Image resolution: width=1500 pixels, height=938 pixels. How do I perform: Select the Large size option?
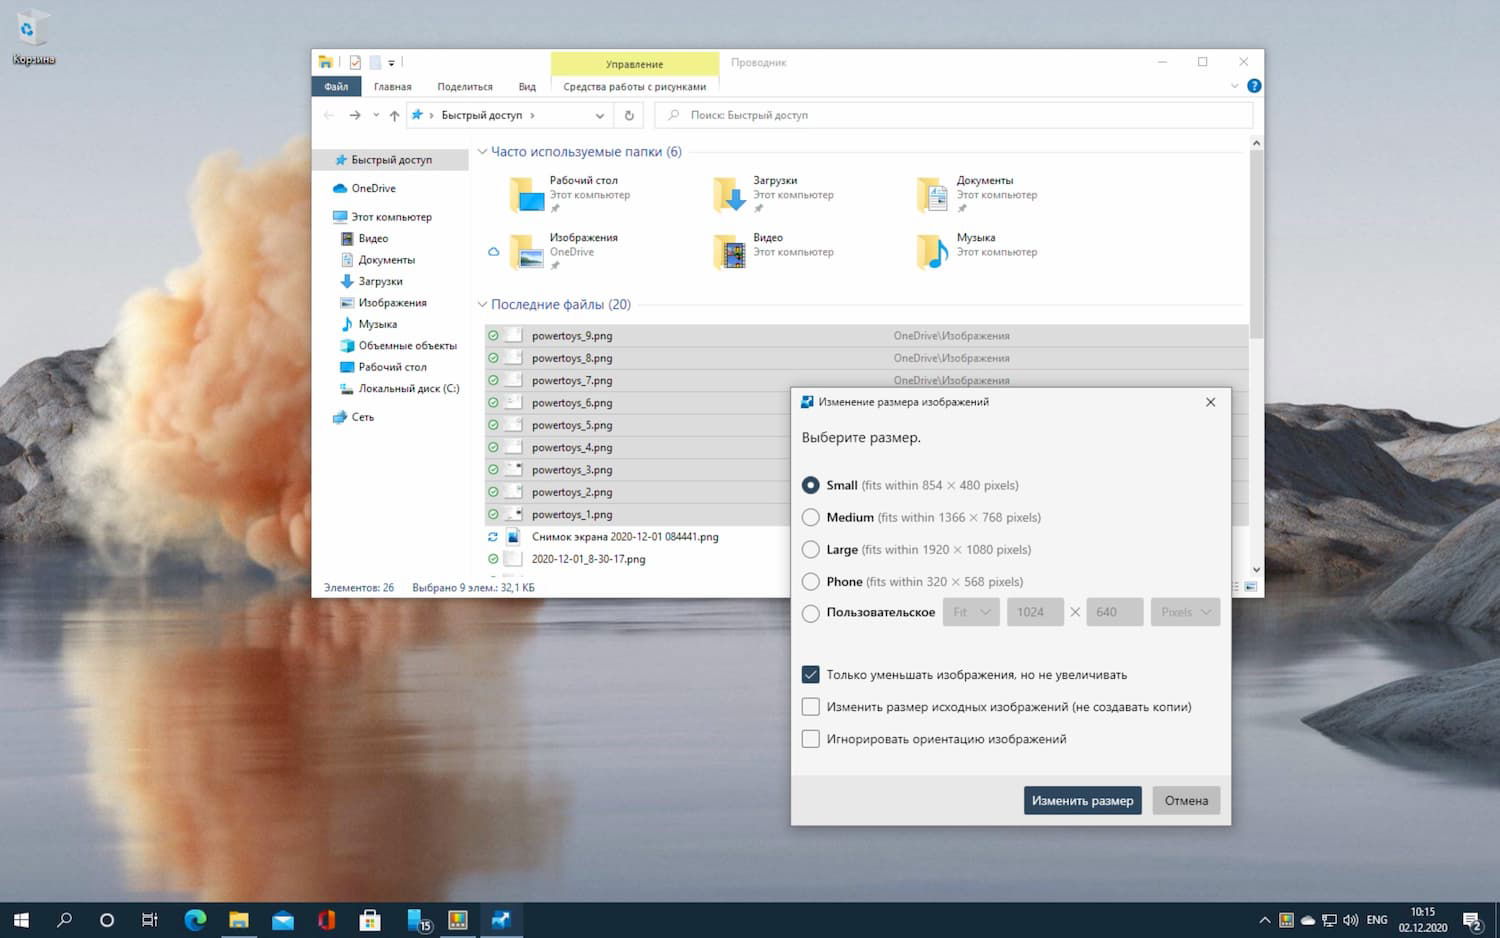tap(811, 549)
